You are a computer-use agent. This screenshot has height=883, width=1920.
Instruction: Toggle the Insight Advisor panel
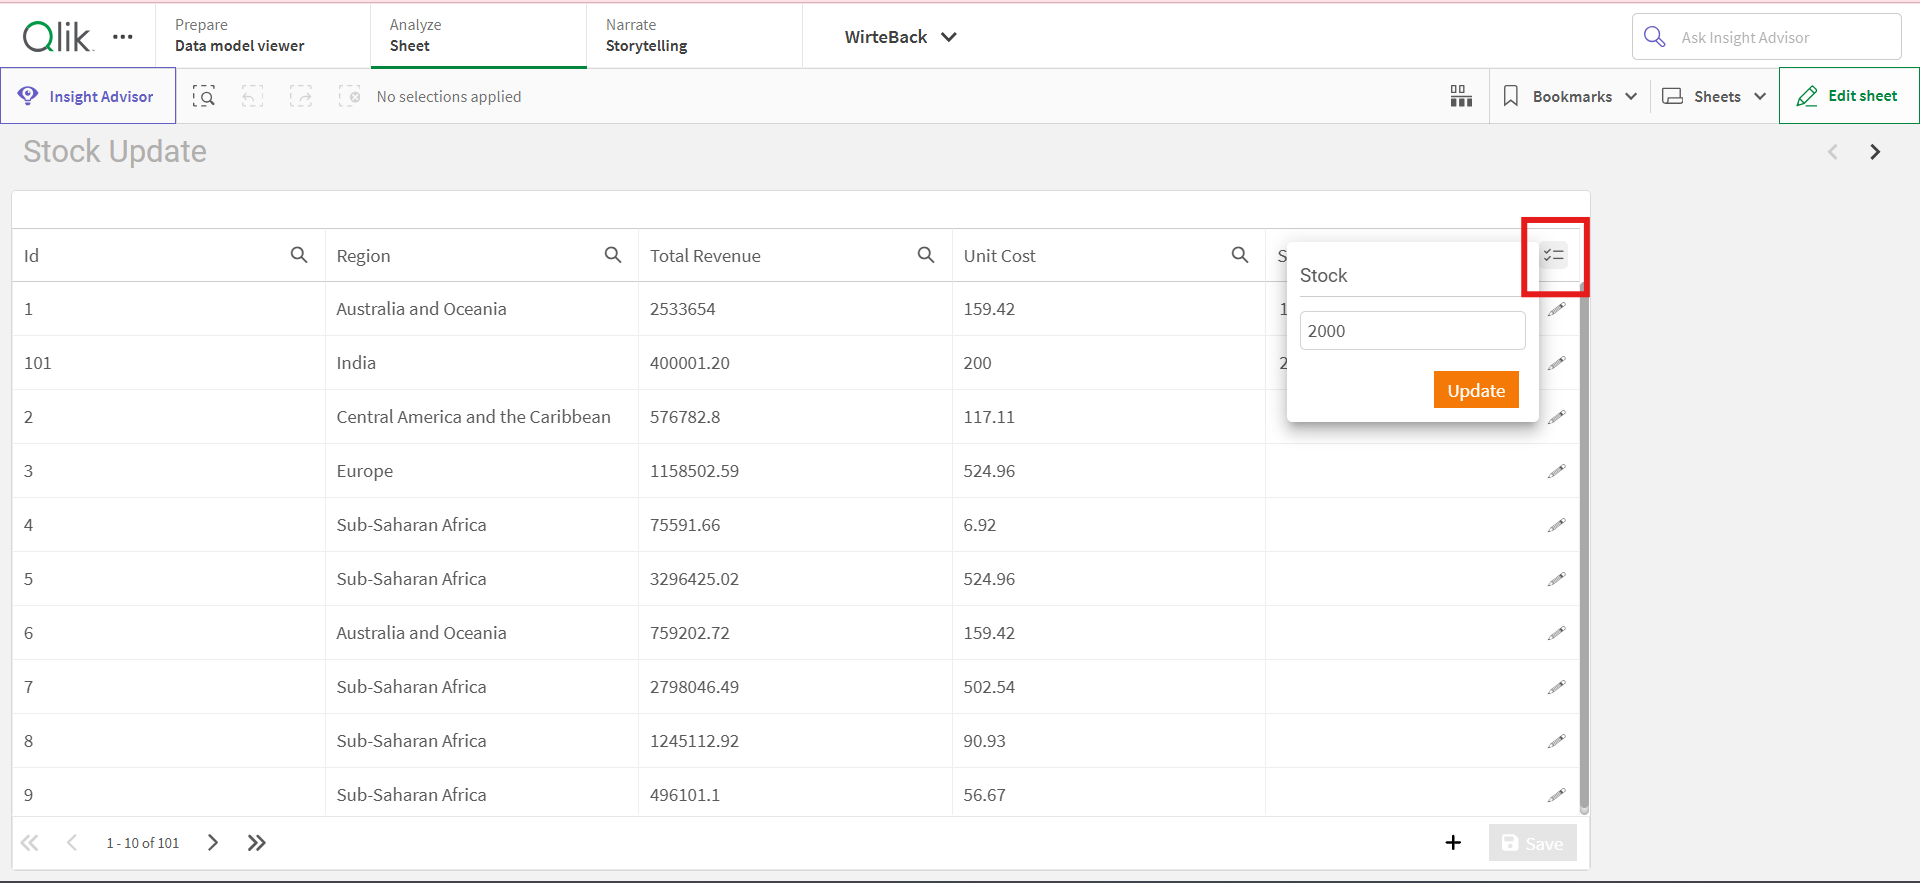[88, 96]
